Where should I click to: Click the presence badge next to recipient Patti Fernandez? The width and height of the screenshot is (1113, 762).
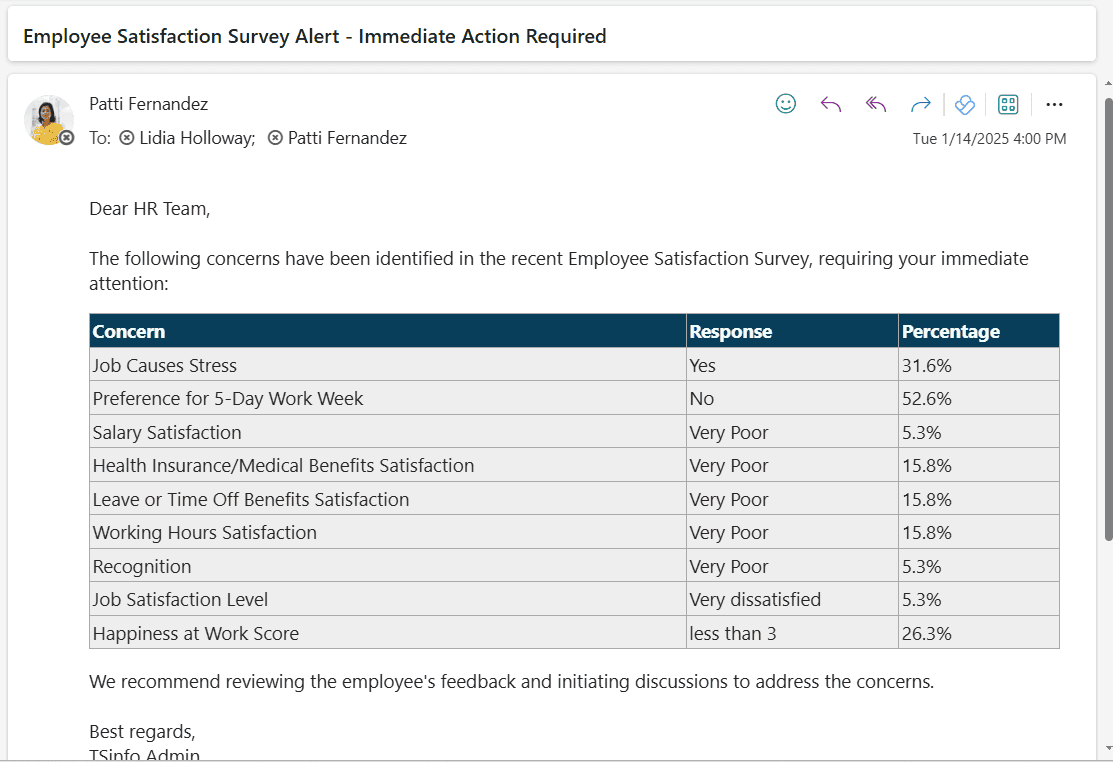click(275, 138)
